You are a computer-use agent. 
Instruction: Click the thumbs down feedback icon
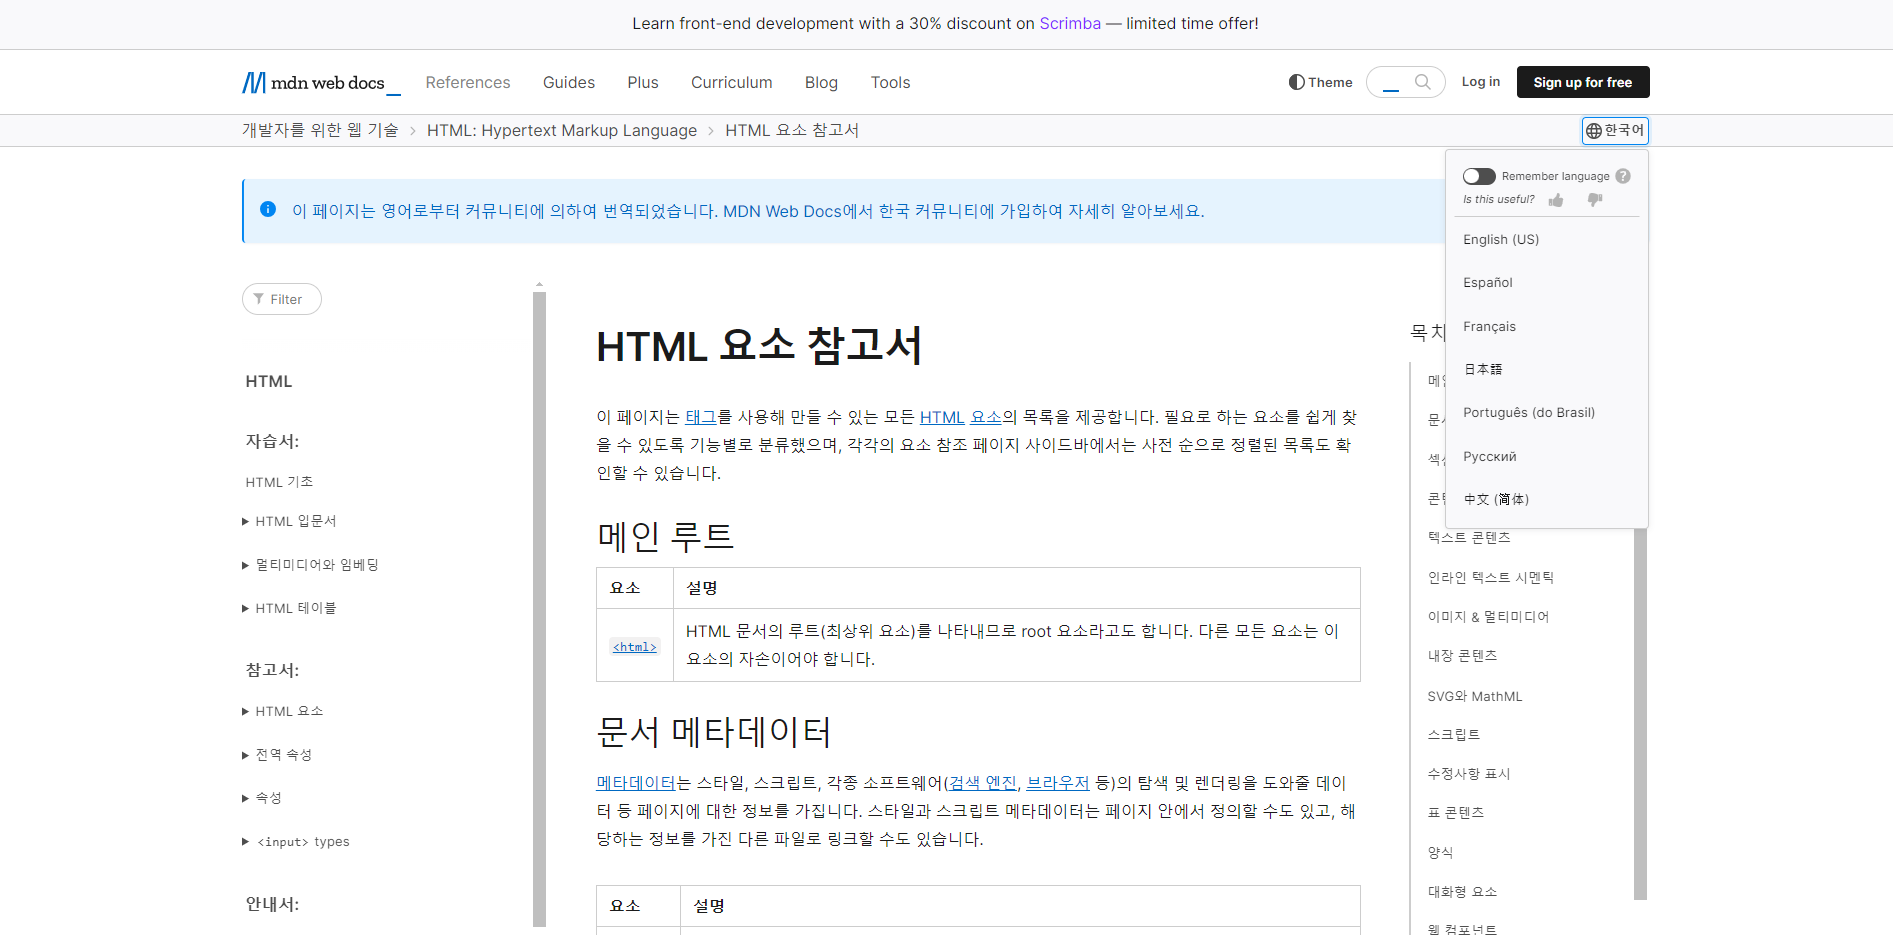pos(1595,200)
